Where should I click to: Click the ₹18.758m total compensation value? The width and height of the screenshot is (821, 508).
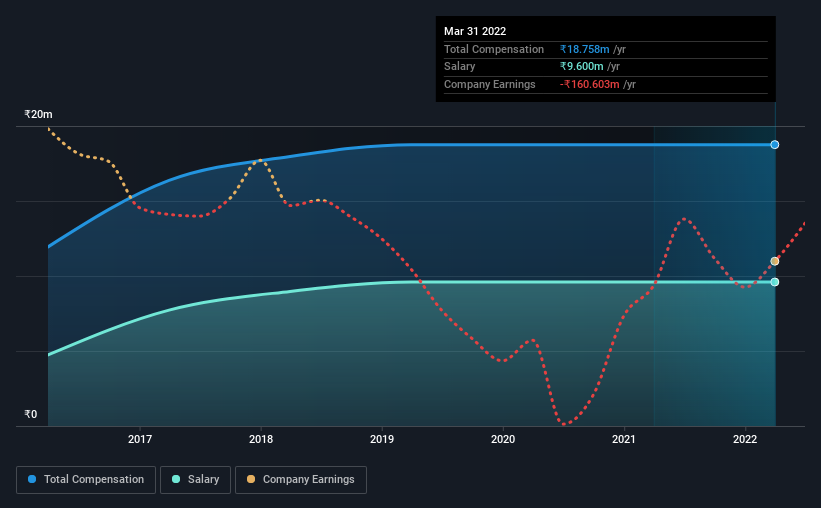(584, 49)
